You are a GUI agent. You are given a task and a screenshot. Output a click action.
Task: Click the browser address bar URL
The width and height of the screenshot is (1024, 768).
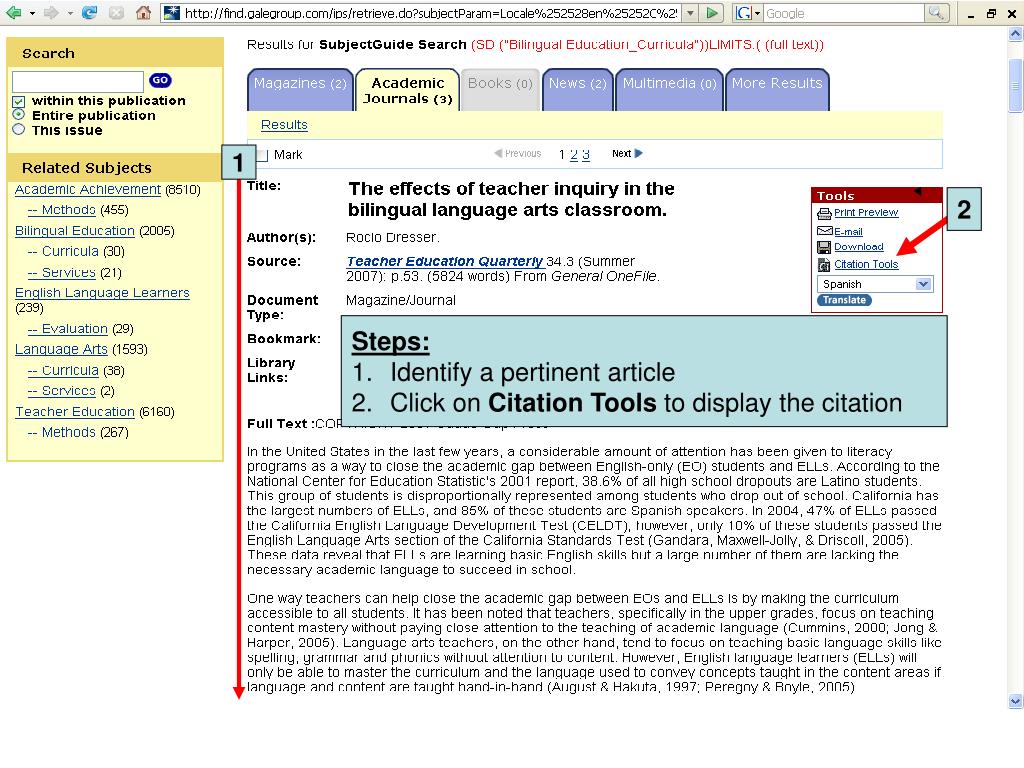pos(431,13)
